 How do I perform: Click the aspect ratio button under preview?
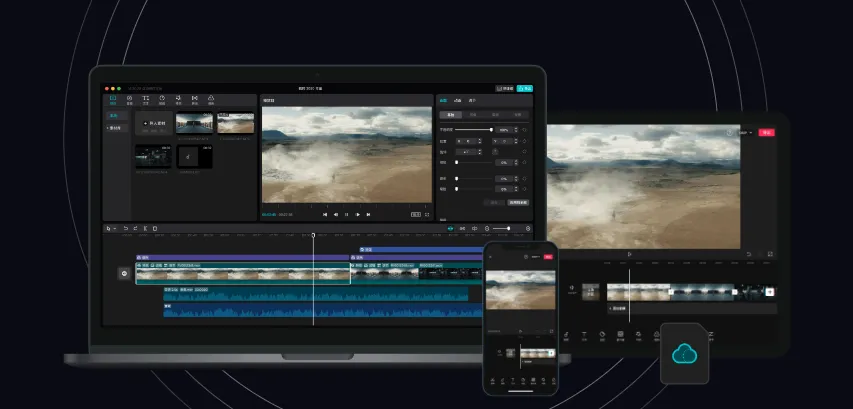click(x=416, y=214)
